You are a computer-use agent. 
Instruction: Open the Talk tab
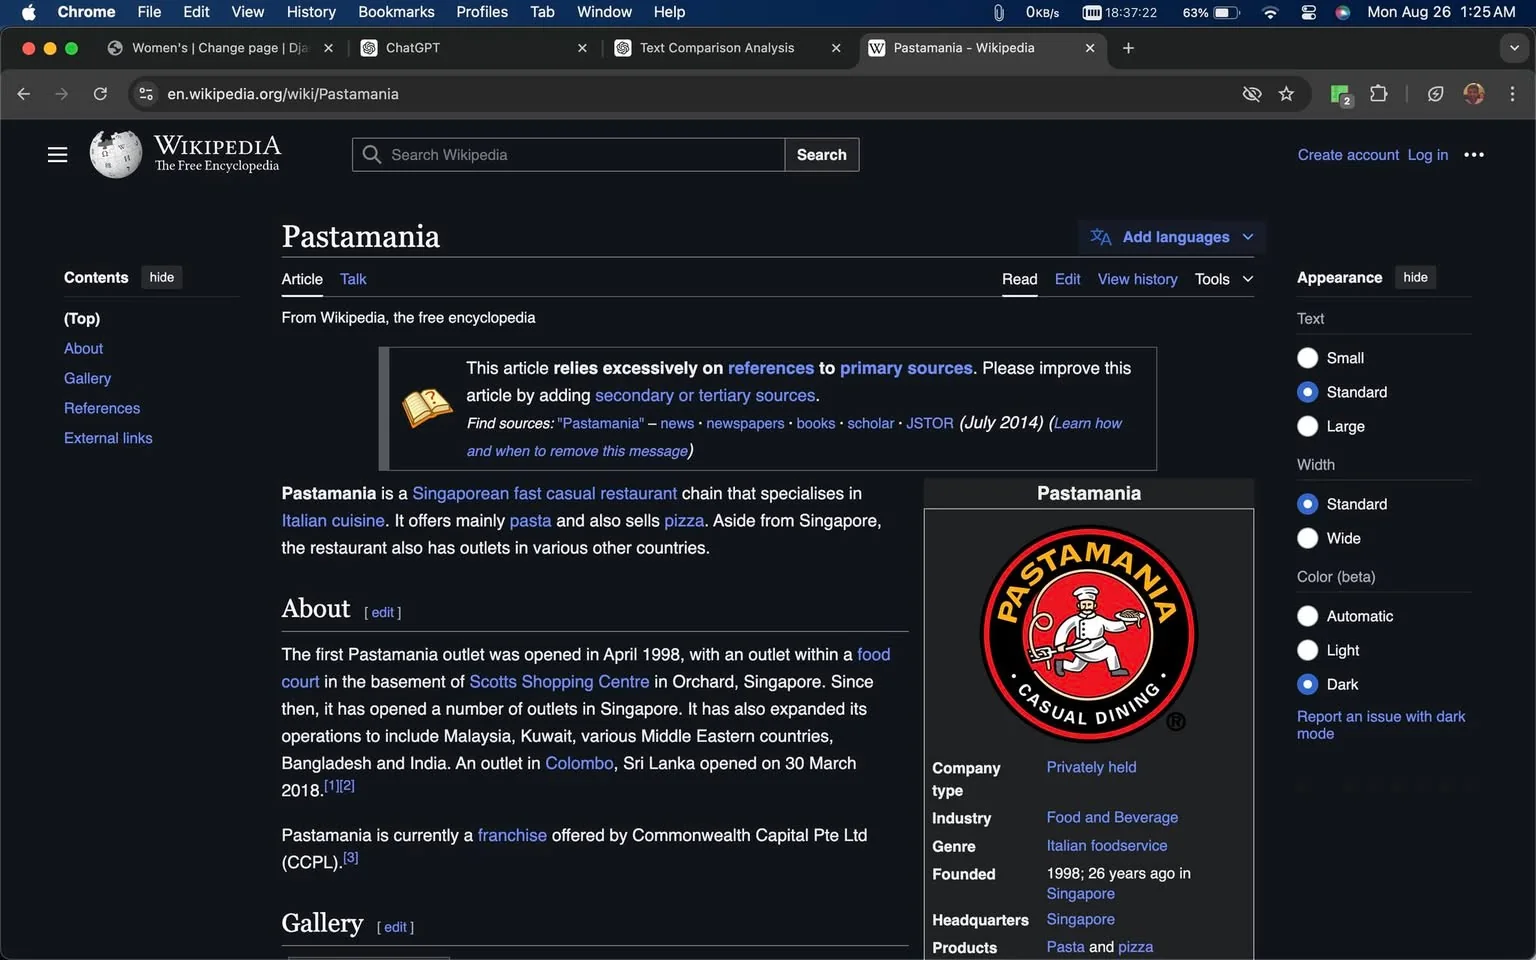point(353,279)
